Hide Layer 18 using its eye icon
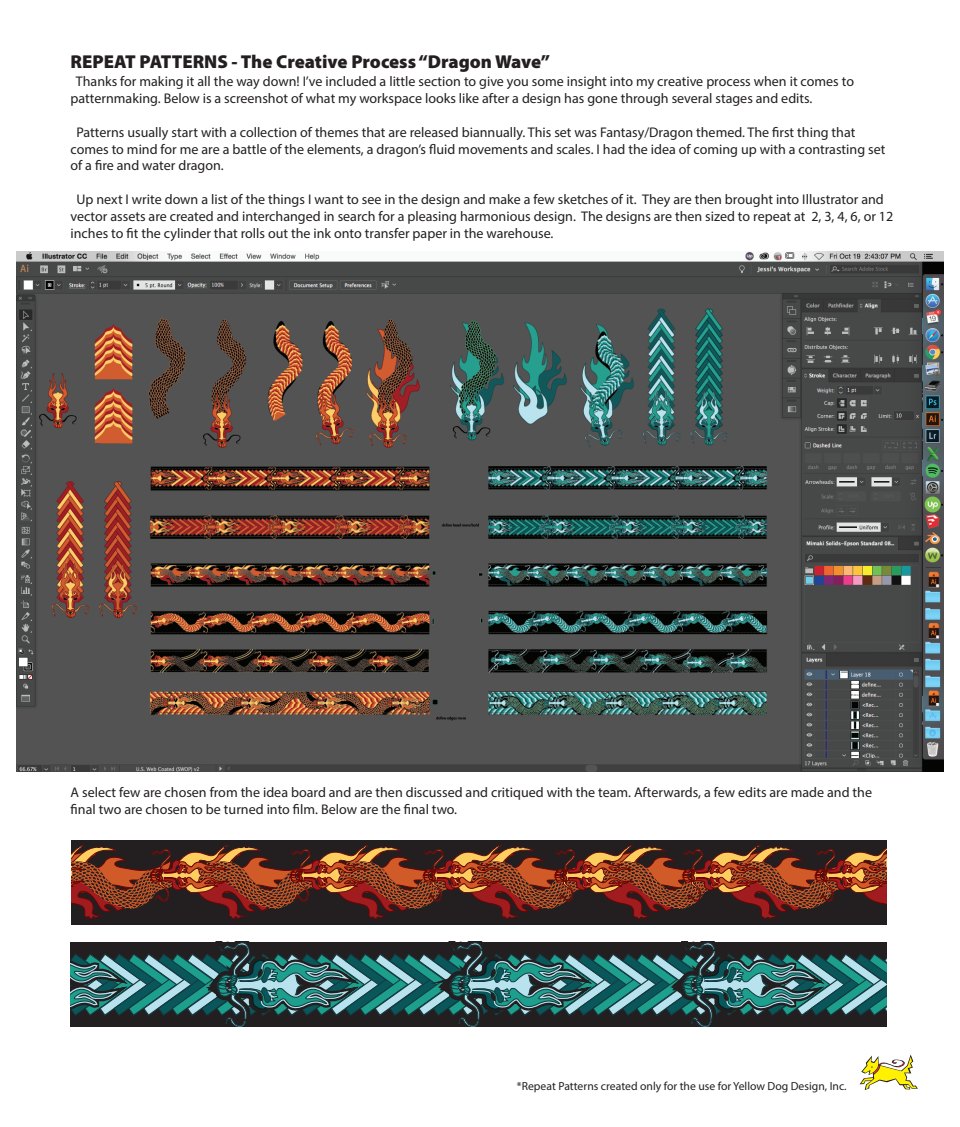The width and height of the screenshot is (960, 1127). click(x=809, y=674)
